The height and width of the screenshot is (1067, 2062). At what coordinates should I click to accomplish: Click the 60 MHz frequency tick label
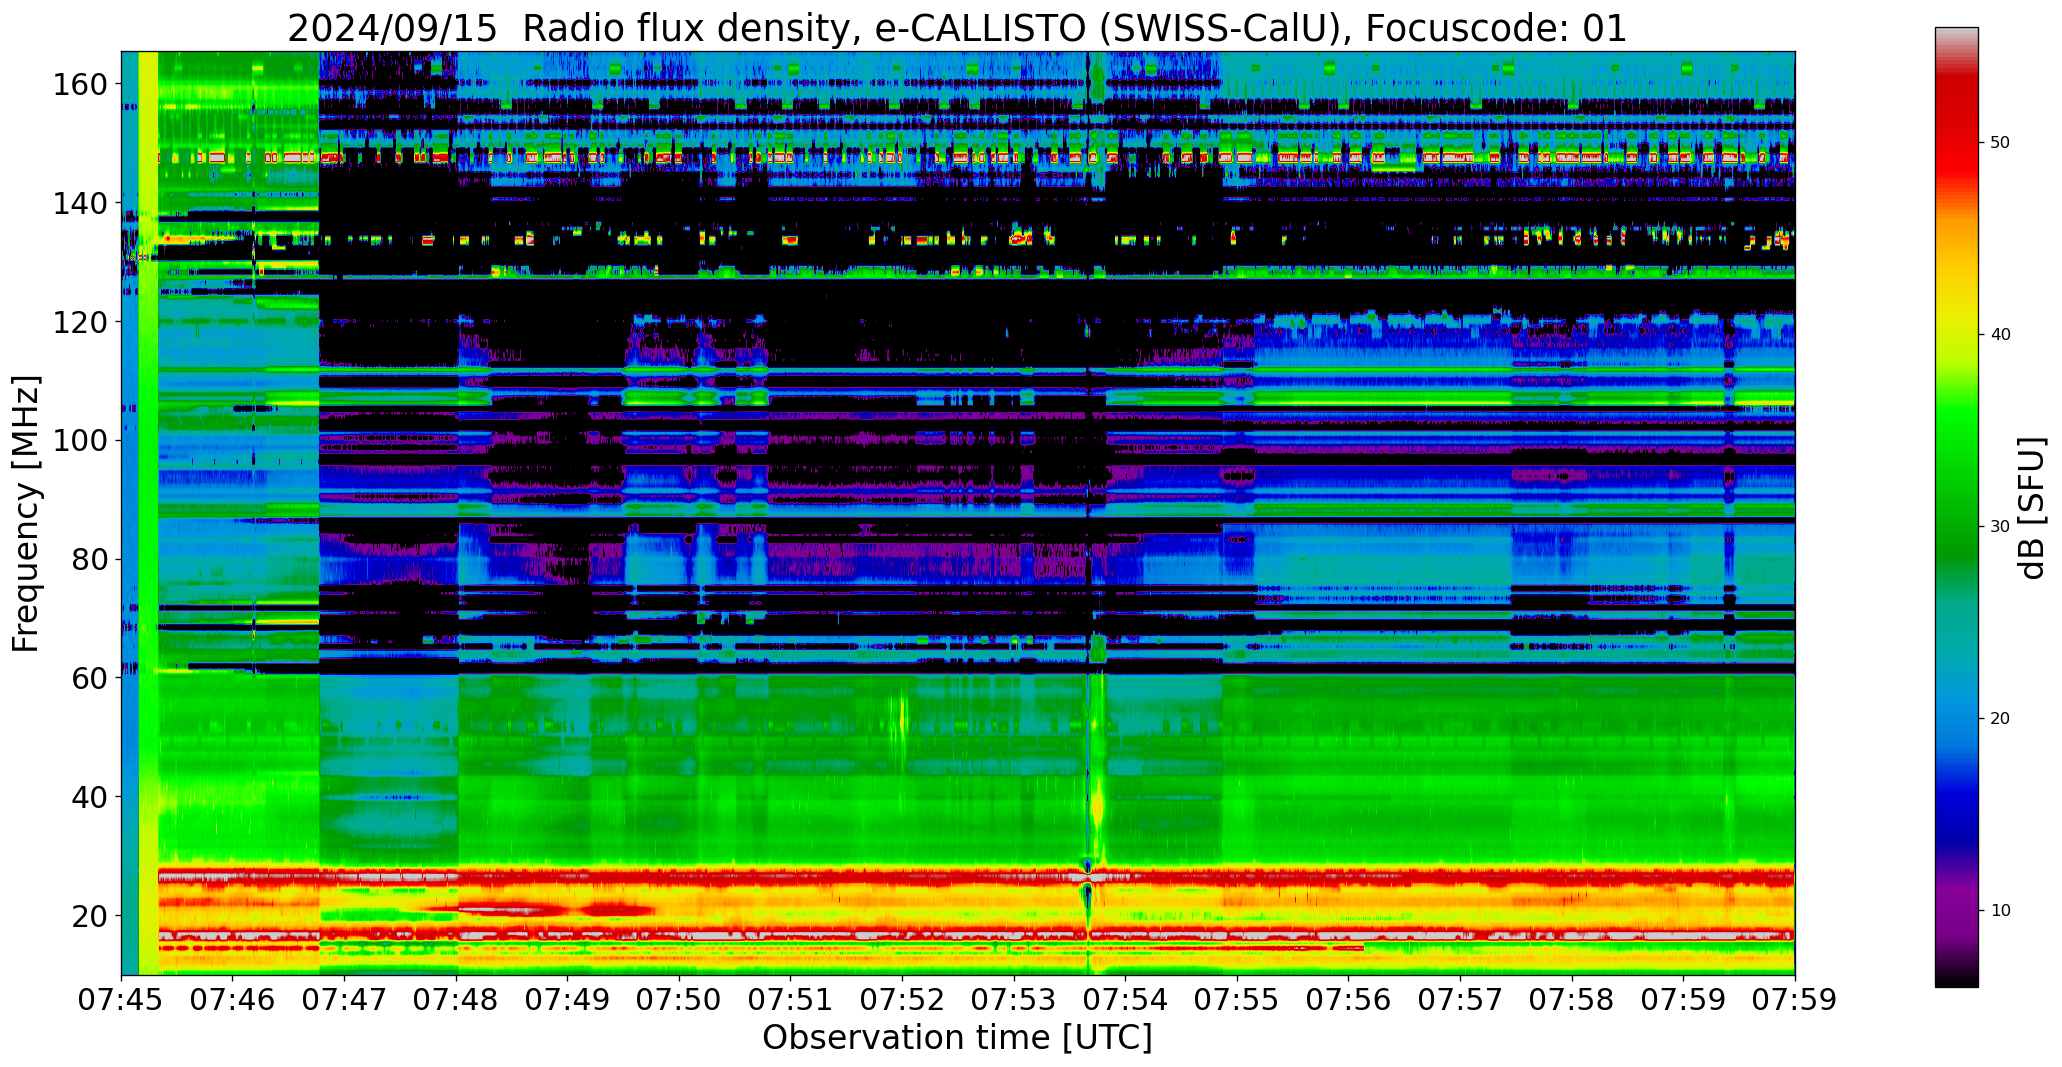point(91,678)
